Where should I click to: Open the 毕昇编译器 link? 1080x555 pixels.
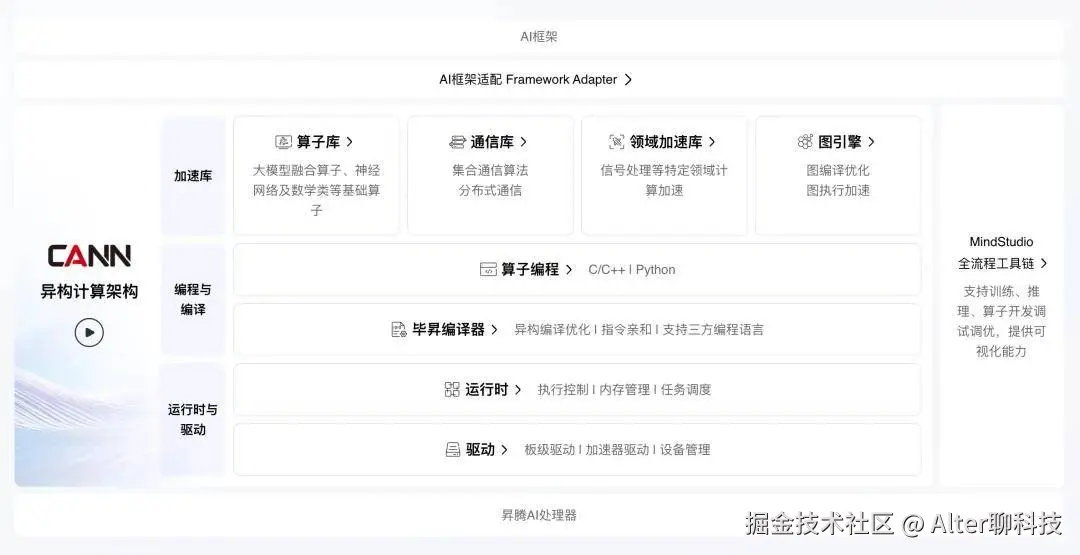448,330
